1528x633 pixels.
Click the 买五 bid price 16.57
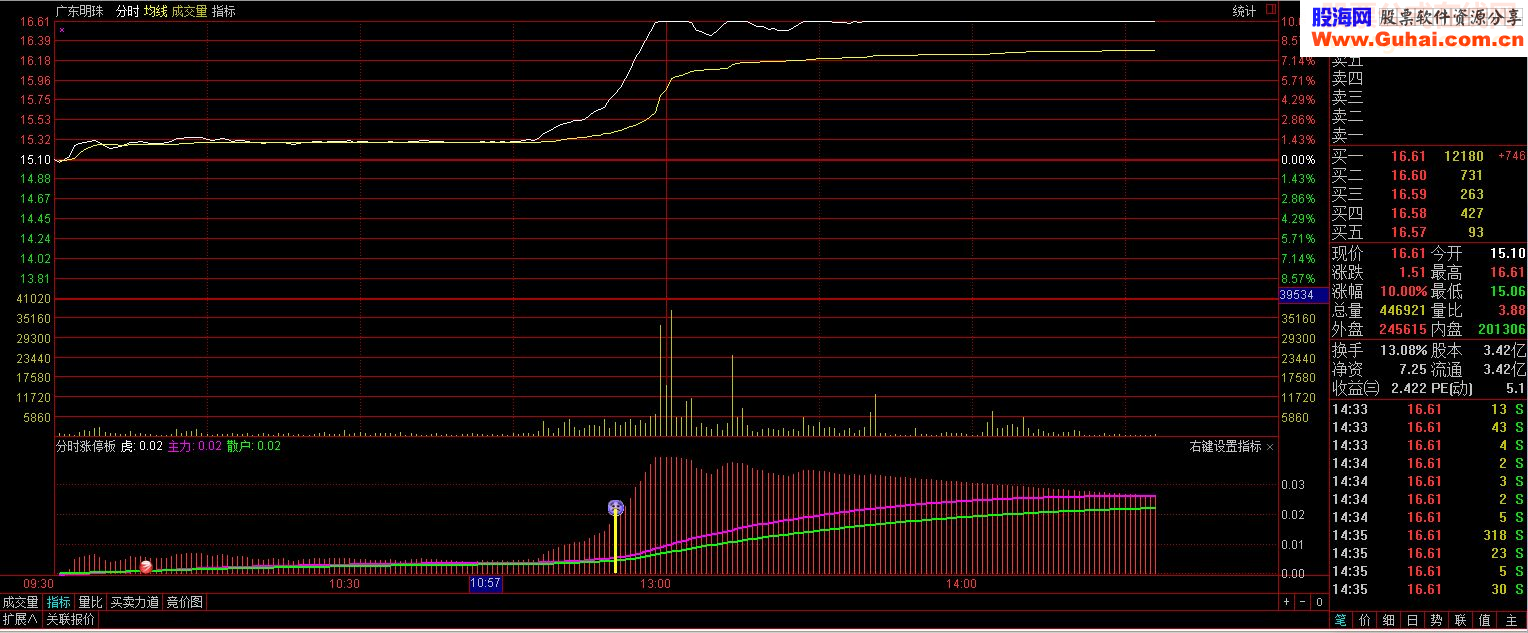click(x=1411, y=232)
